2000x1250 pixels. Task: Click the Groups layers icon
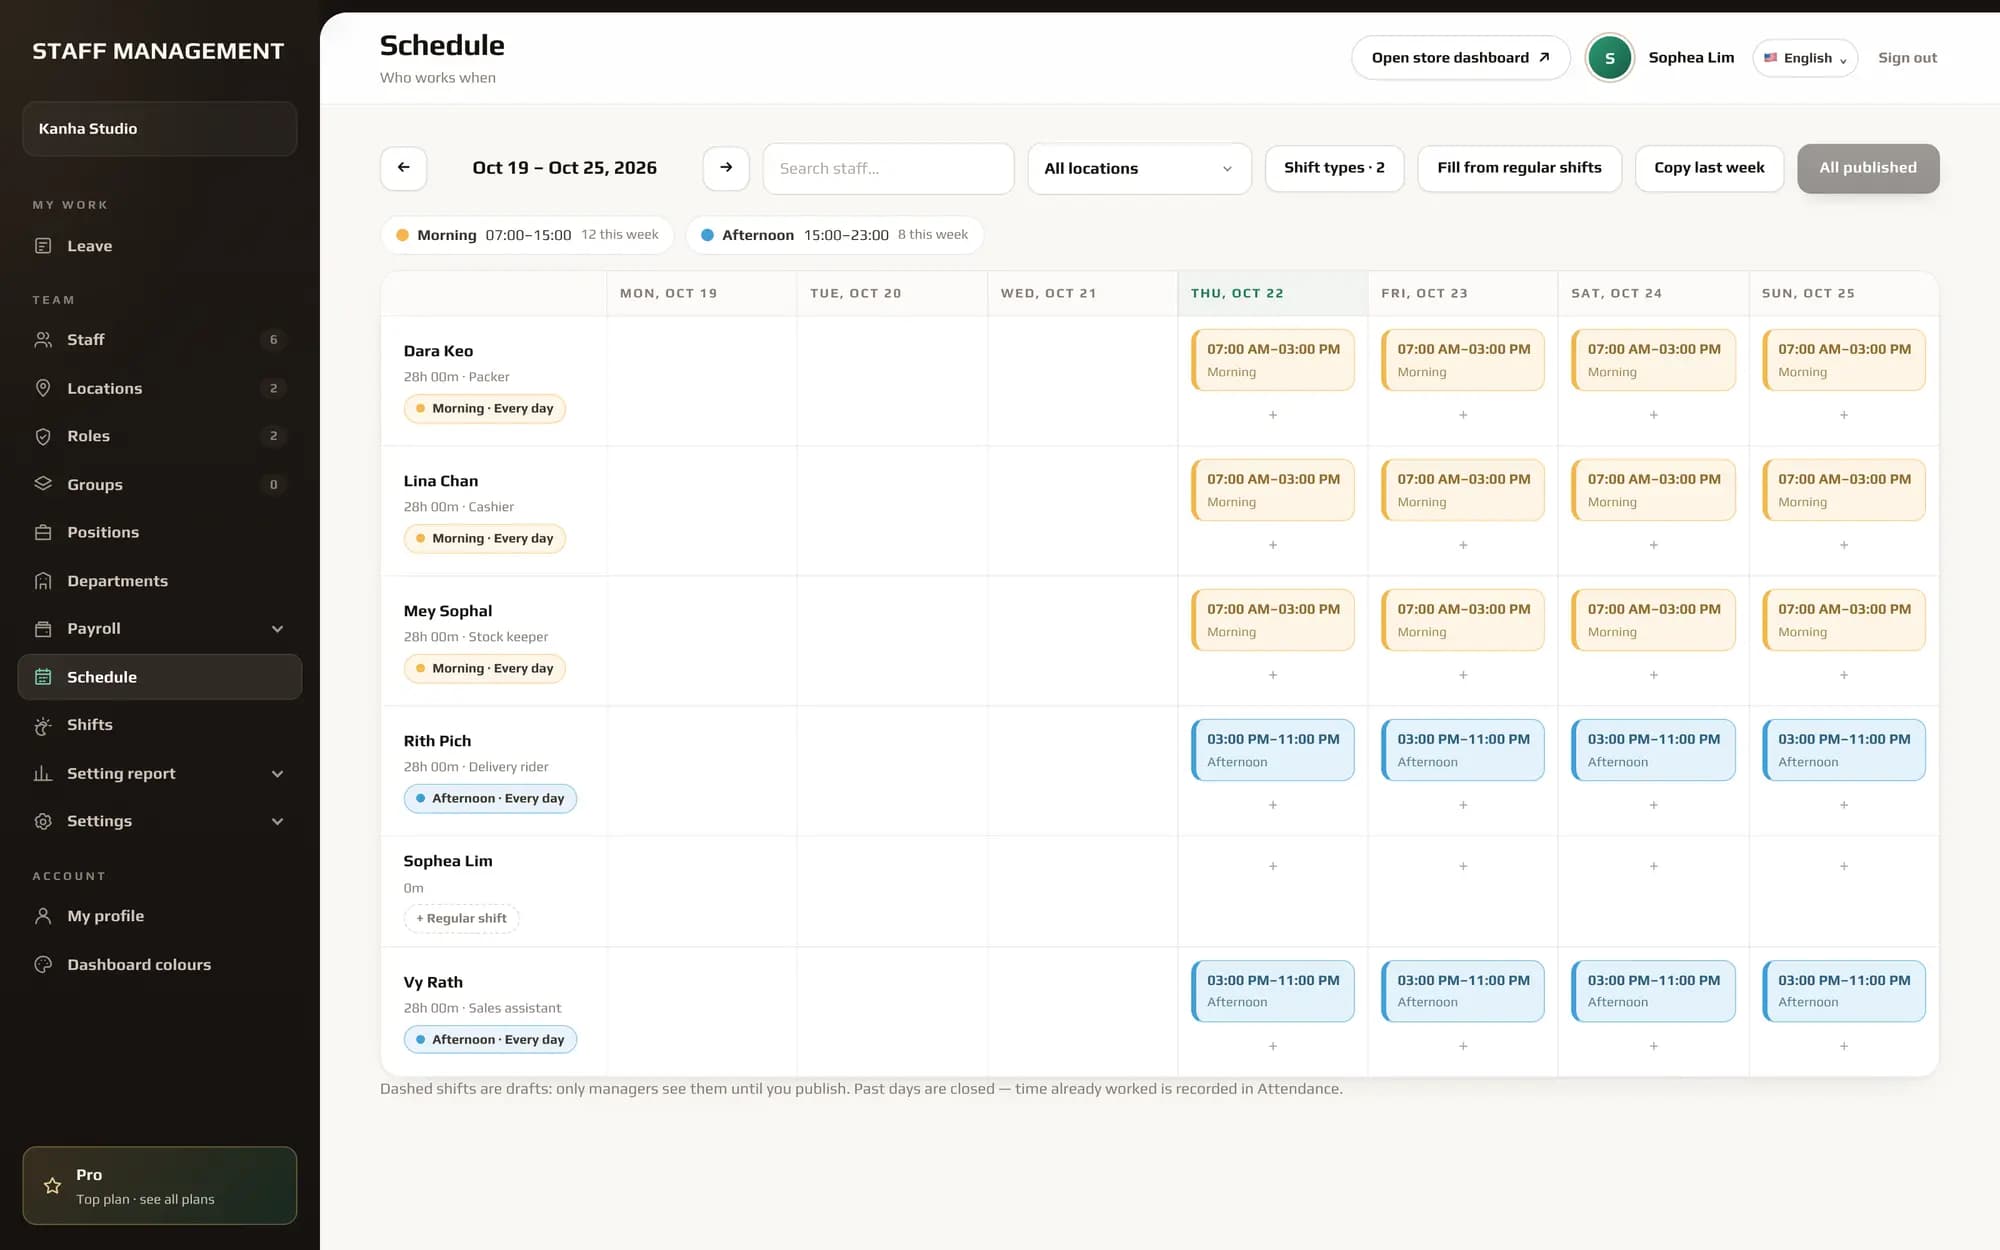click(x=43, y=484)
